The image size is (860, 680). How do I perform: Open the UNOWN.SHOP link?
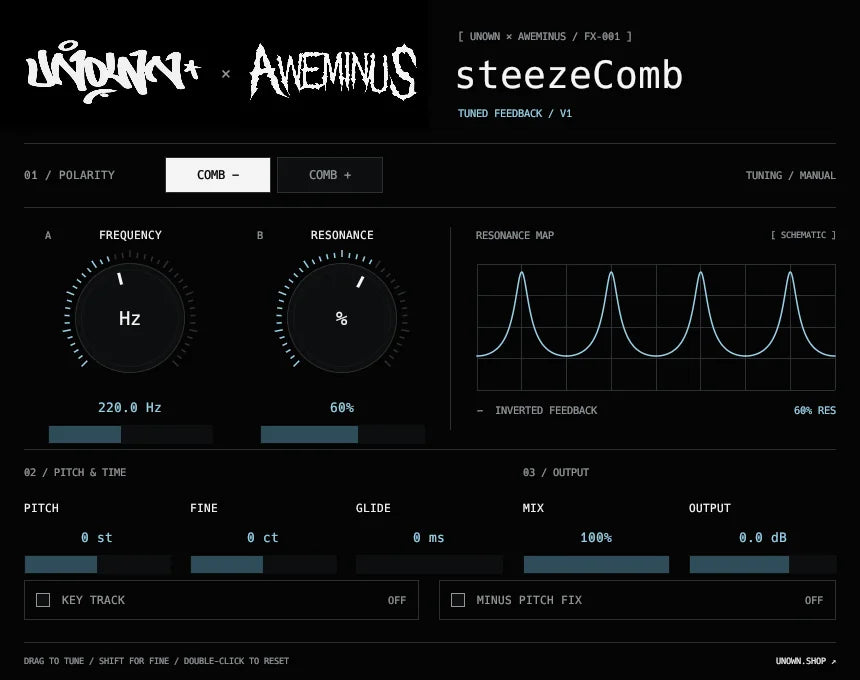806,661
